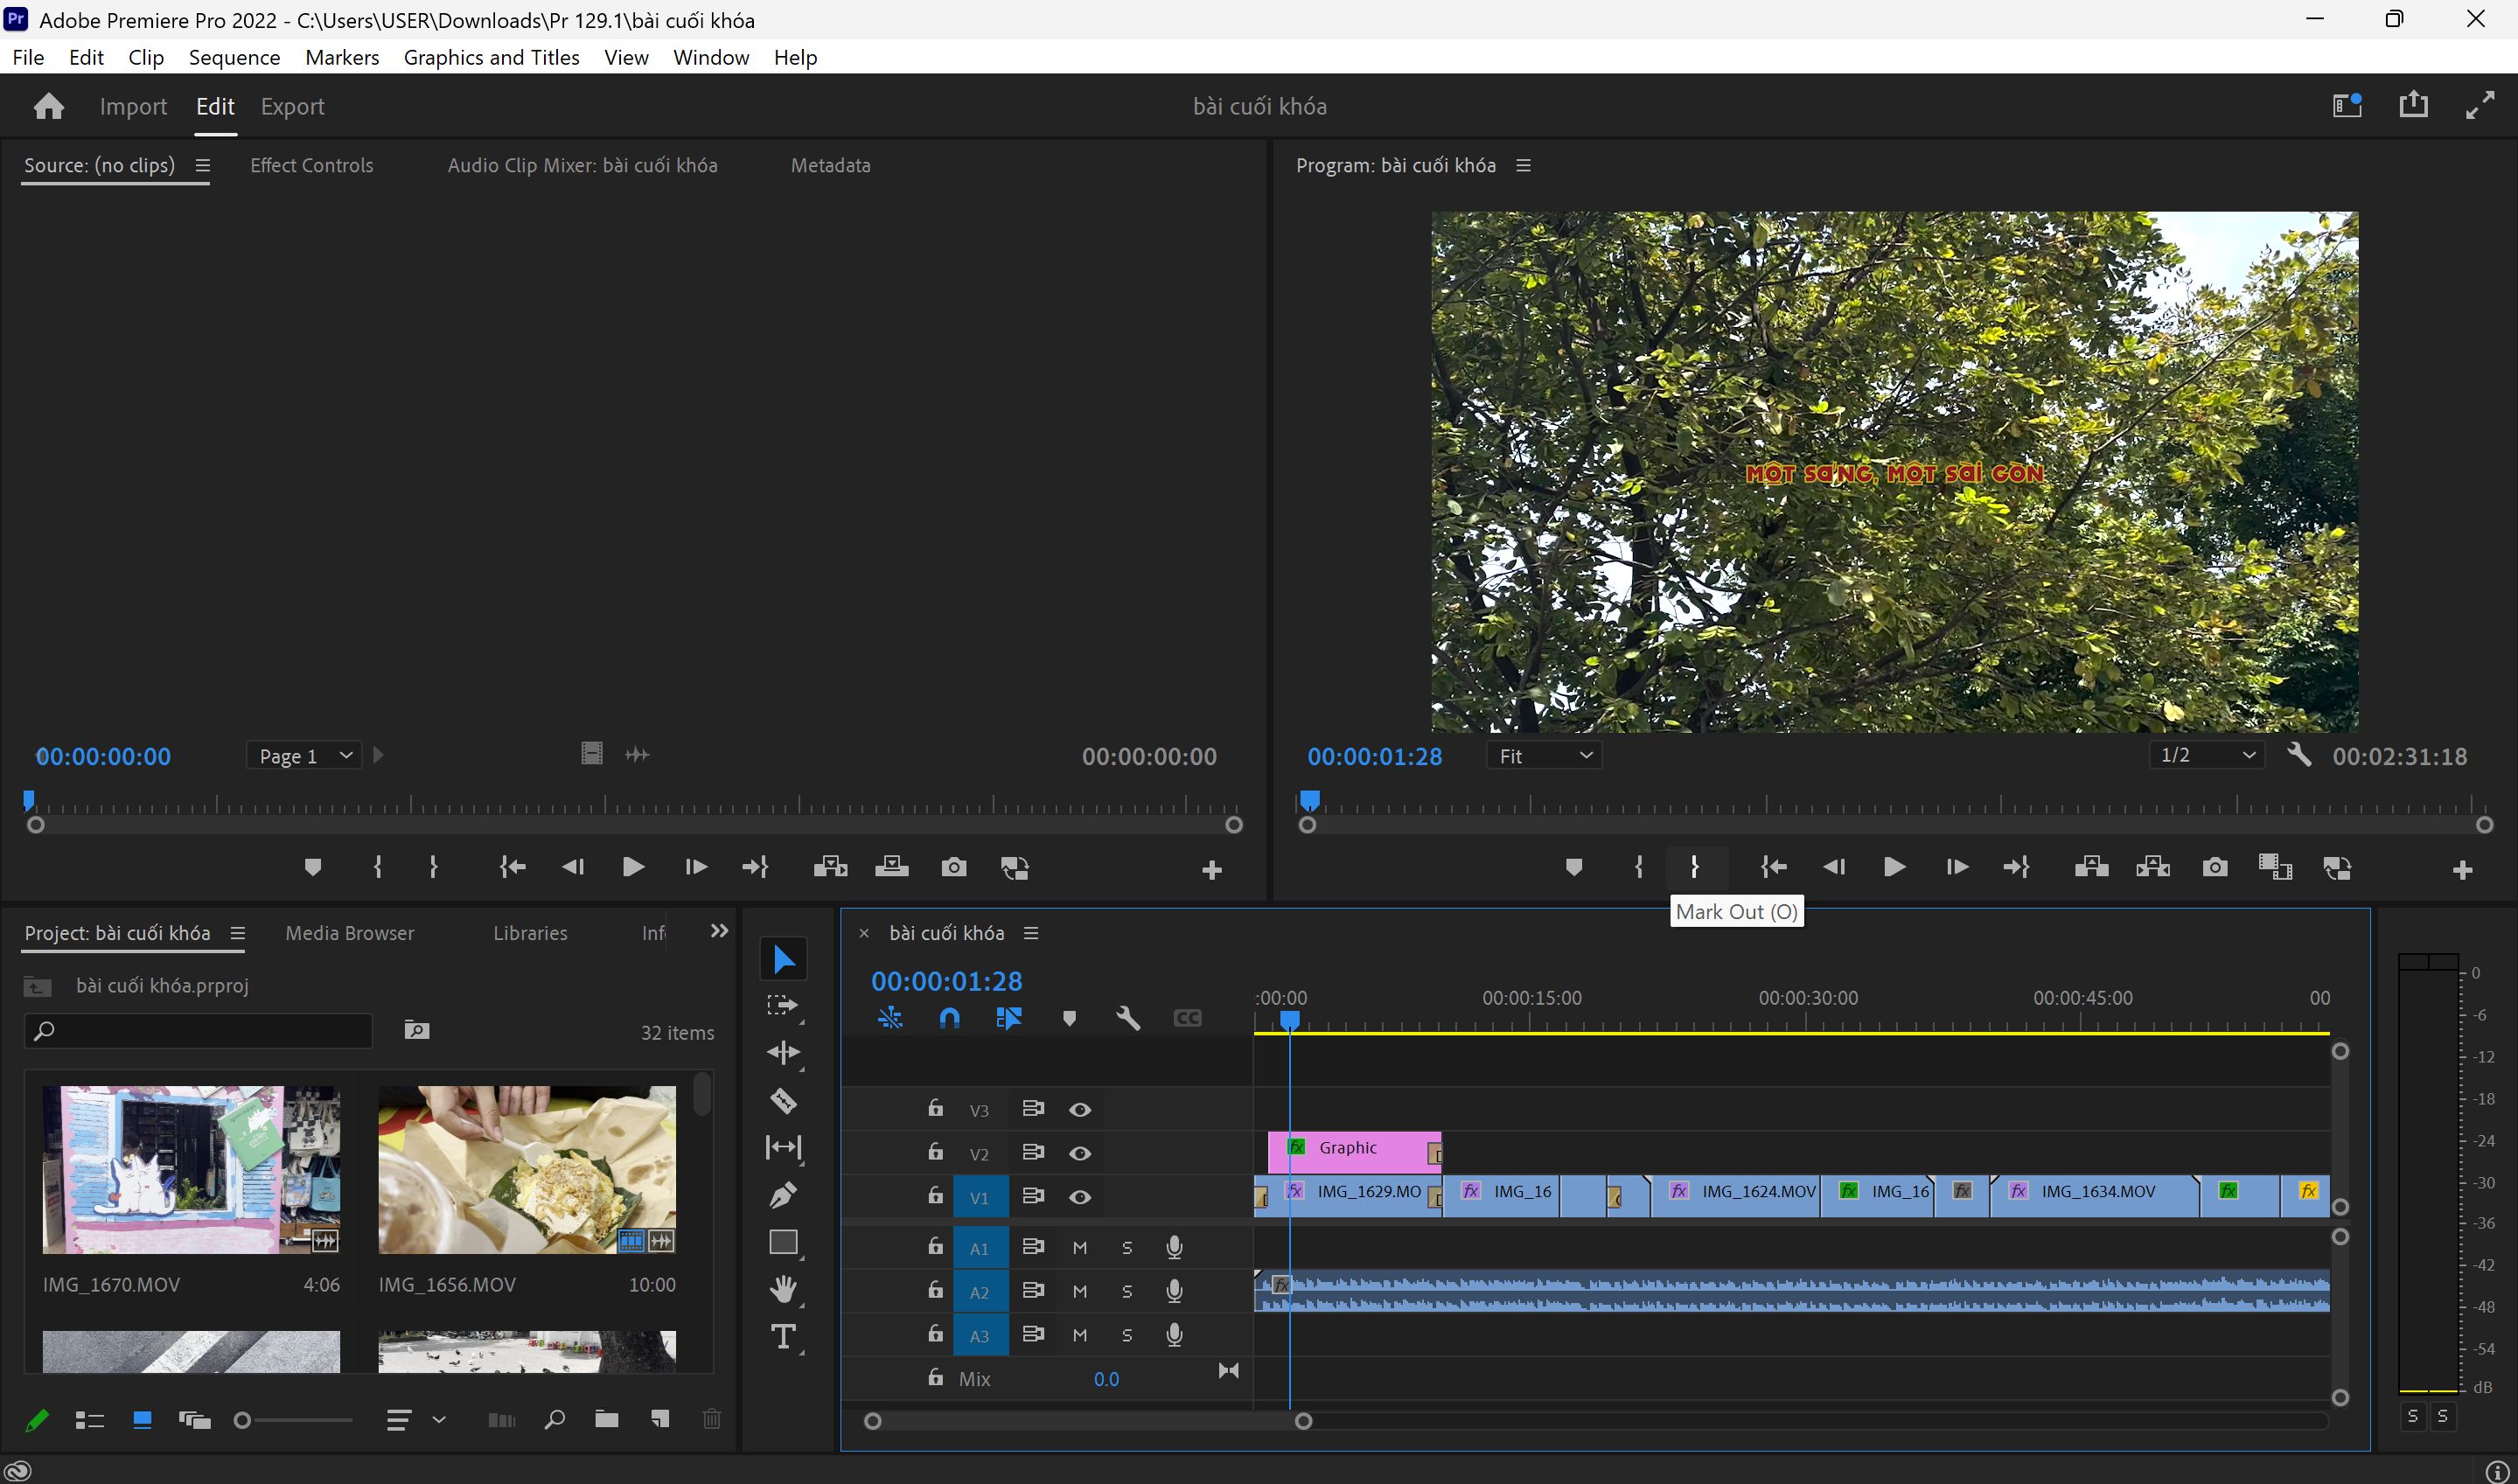Switch to Effect Controls tab
This screenshot has width=2518, height=1484.
pyautogui.click(x=311, y=166)
